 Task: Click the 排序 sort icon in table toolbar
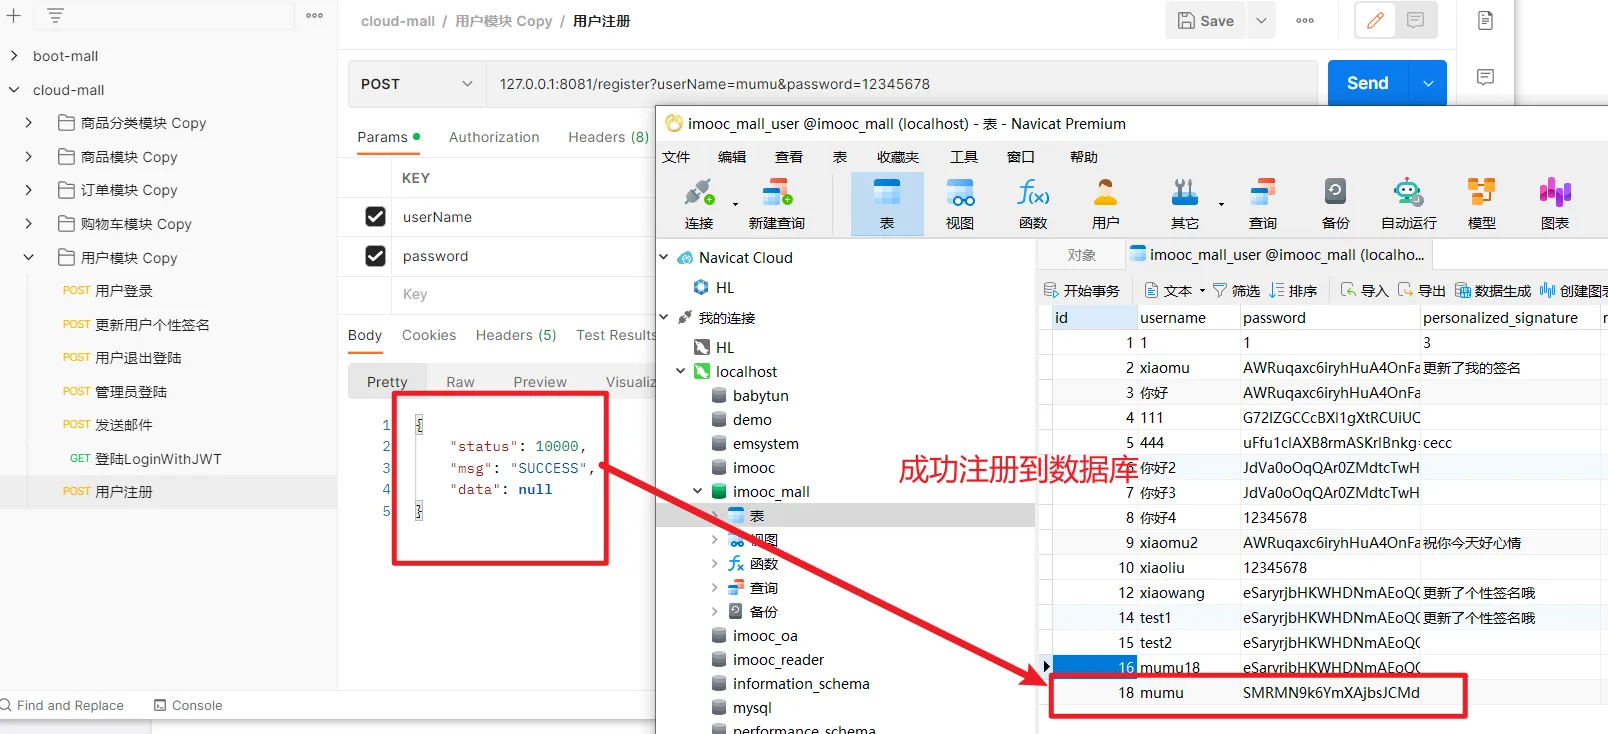click(x=1277, y=290)
